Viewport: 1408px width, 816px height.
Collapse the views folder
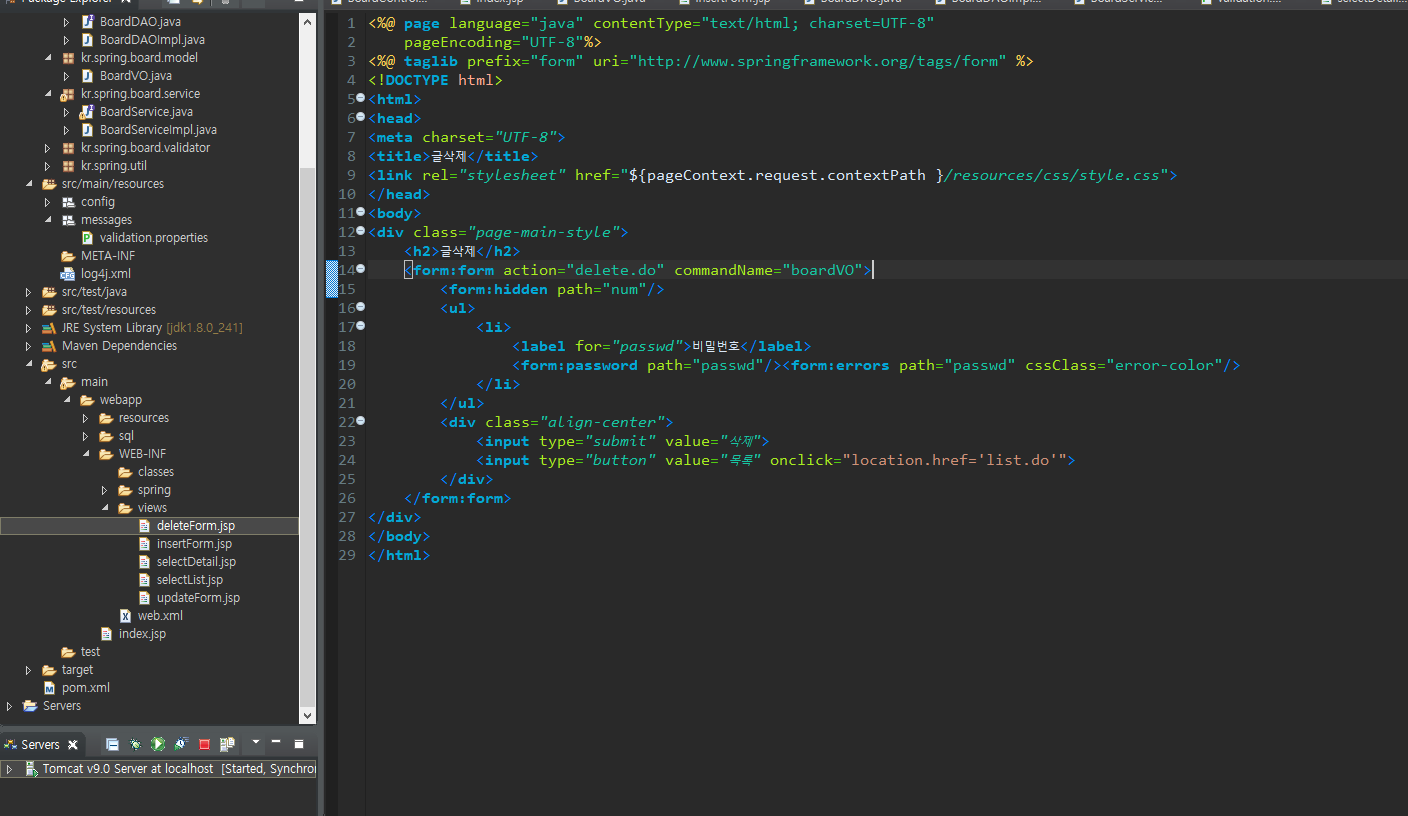pyautogui.click(x=105, y=508)
